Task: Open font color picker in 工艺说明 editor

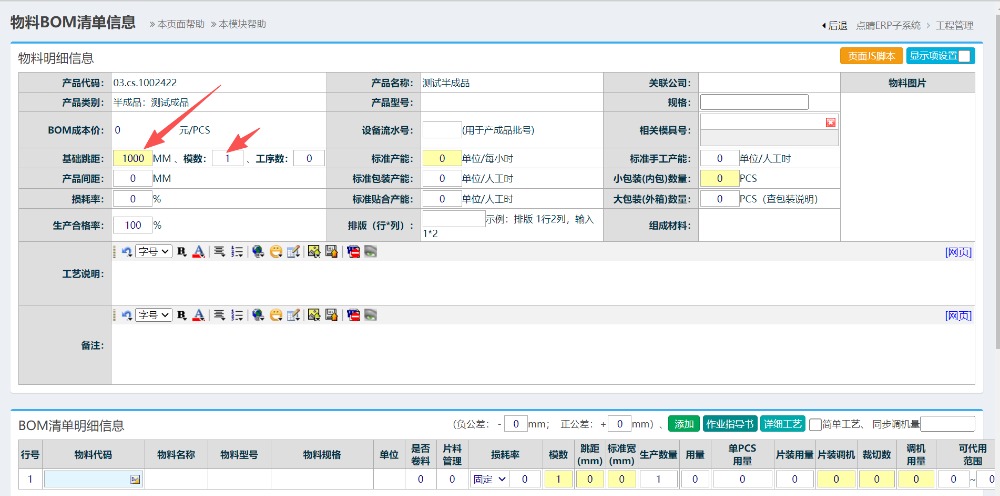Action: [198, 252]
